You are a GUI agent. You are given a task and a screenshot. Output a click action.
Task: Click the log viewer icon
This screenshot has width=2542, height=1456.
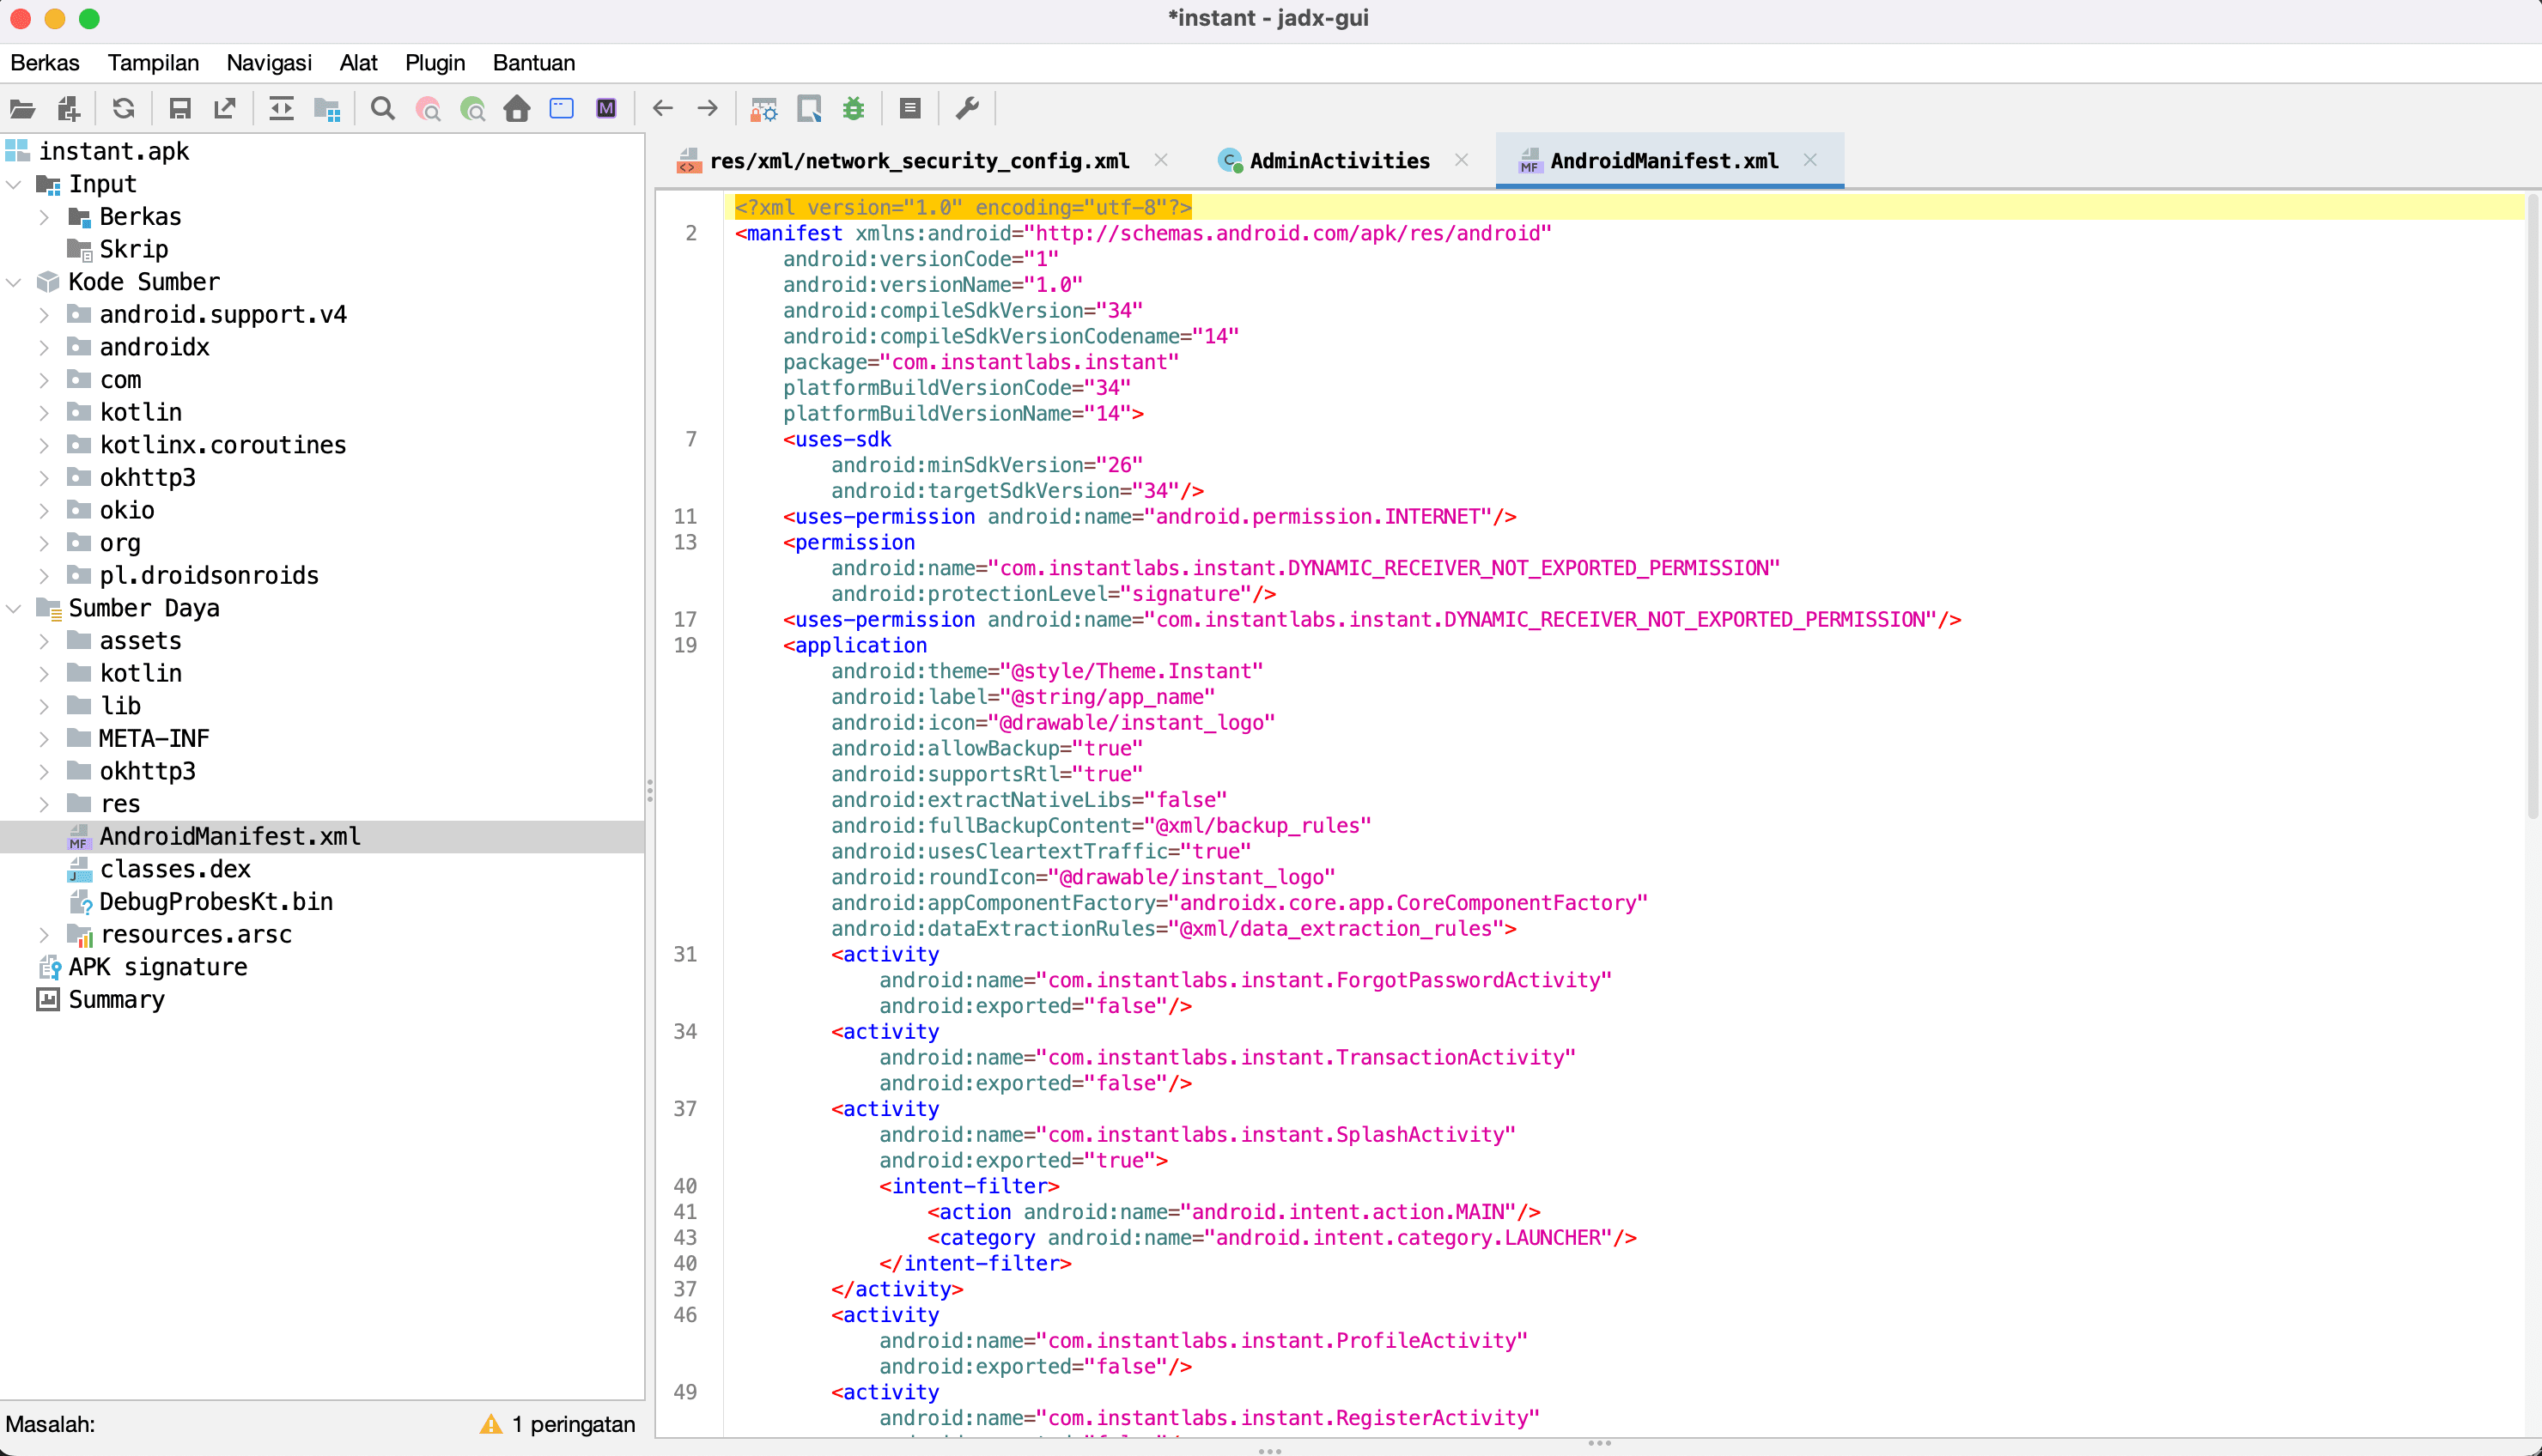tap(909, 109)
